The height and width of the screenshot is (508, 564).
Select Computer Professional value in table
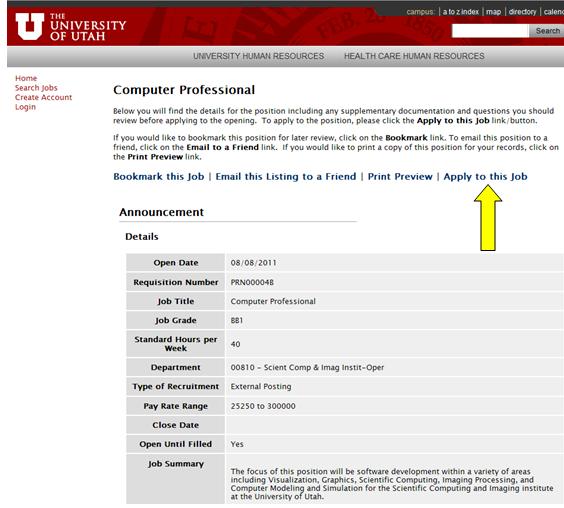273,301
